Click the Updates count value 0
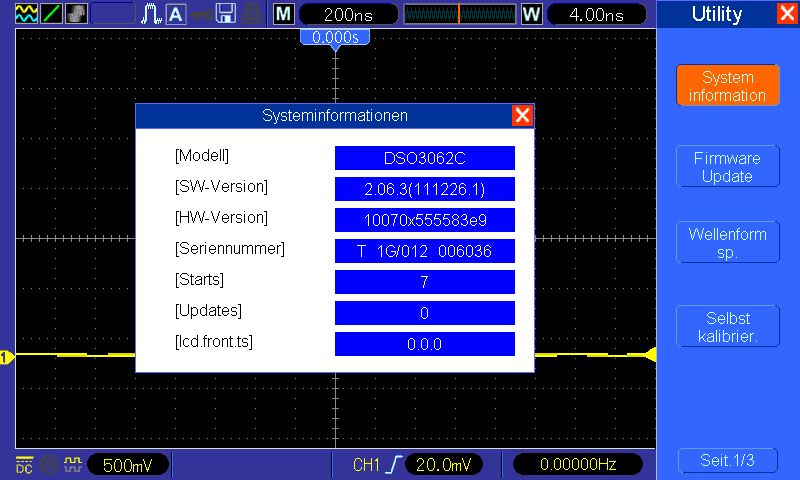Image resolution: width=800 pixels, height=480 pixels. tap(424, 313)
